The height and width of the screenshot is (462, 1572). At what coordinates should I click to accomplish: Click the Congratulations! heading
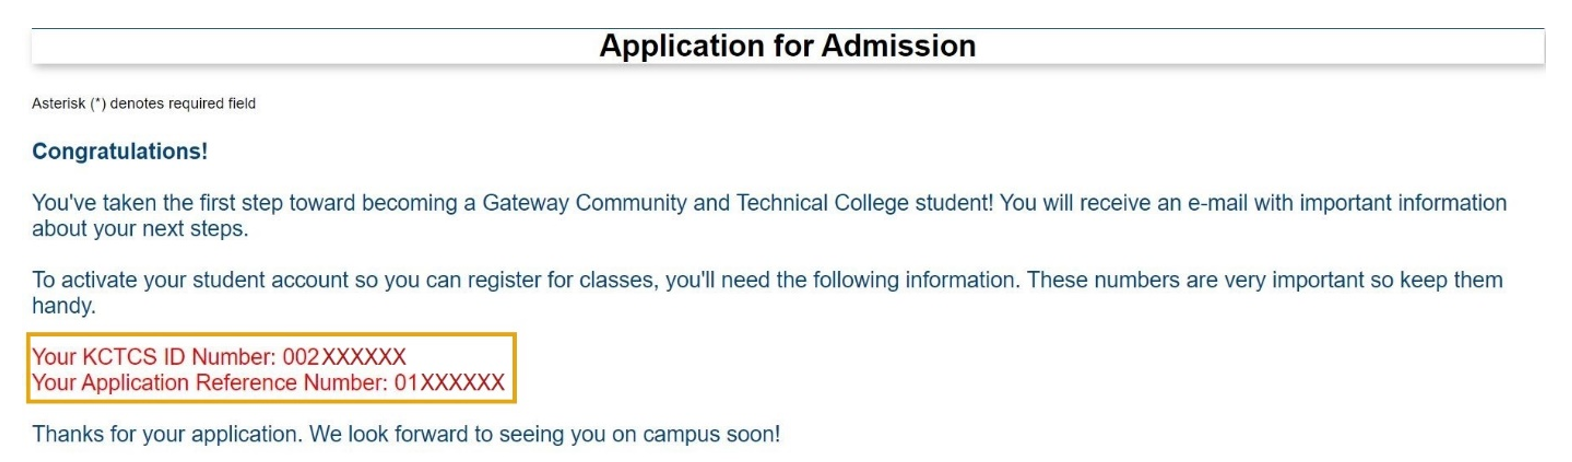coord(120,151)
